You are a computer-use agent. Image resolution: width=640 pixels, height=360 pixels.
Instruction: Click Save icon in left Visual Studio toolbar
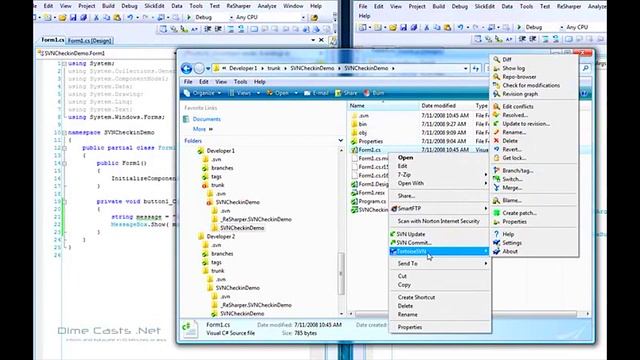tap(73, 18)
